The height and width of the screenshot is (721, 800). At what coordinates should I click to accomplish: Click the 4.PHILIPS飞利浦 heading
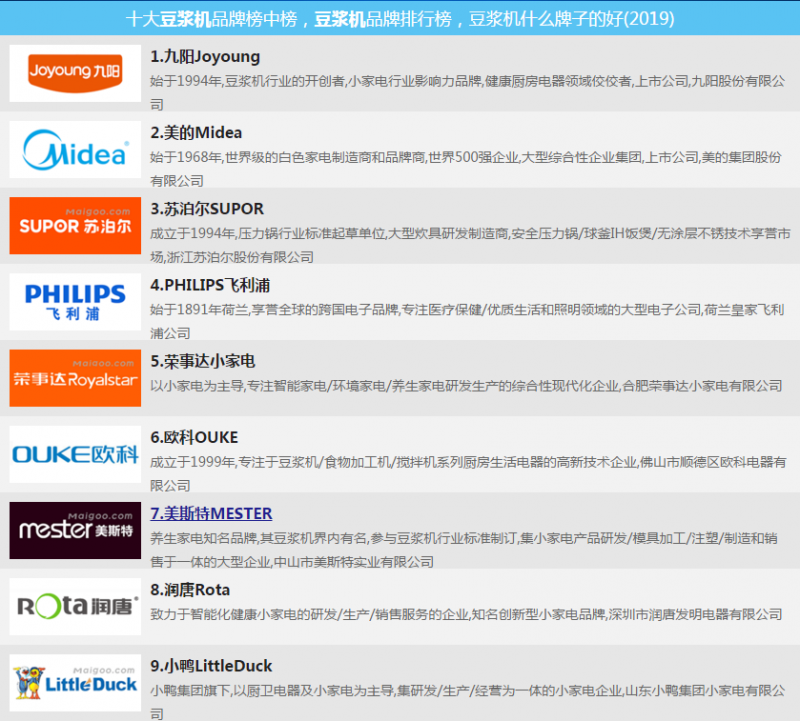(210, 285)
